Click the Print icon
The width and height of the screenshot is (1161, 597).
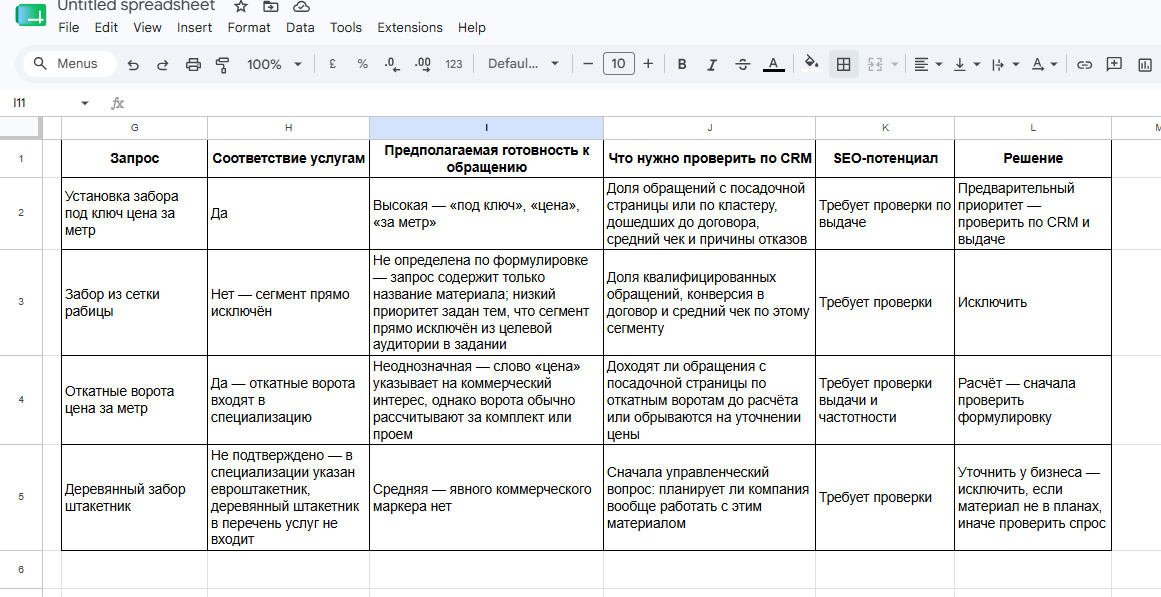click(193, 64)
